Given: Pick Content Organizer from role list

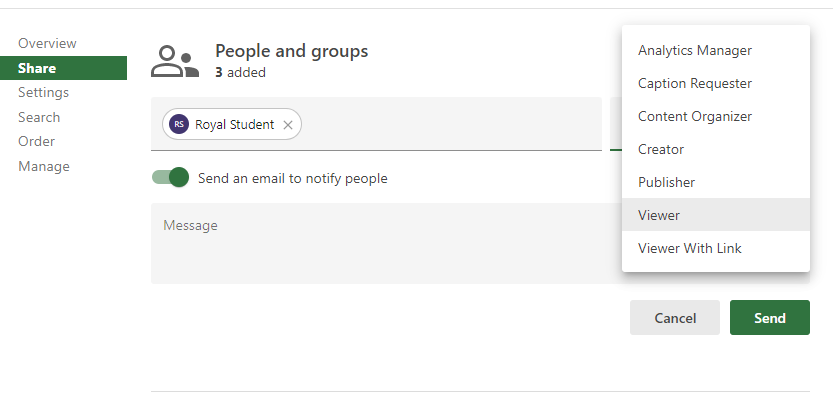Looking at the screenshot, I should pyautogui.click(x=694, y=116).
